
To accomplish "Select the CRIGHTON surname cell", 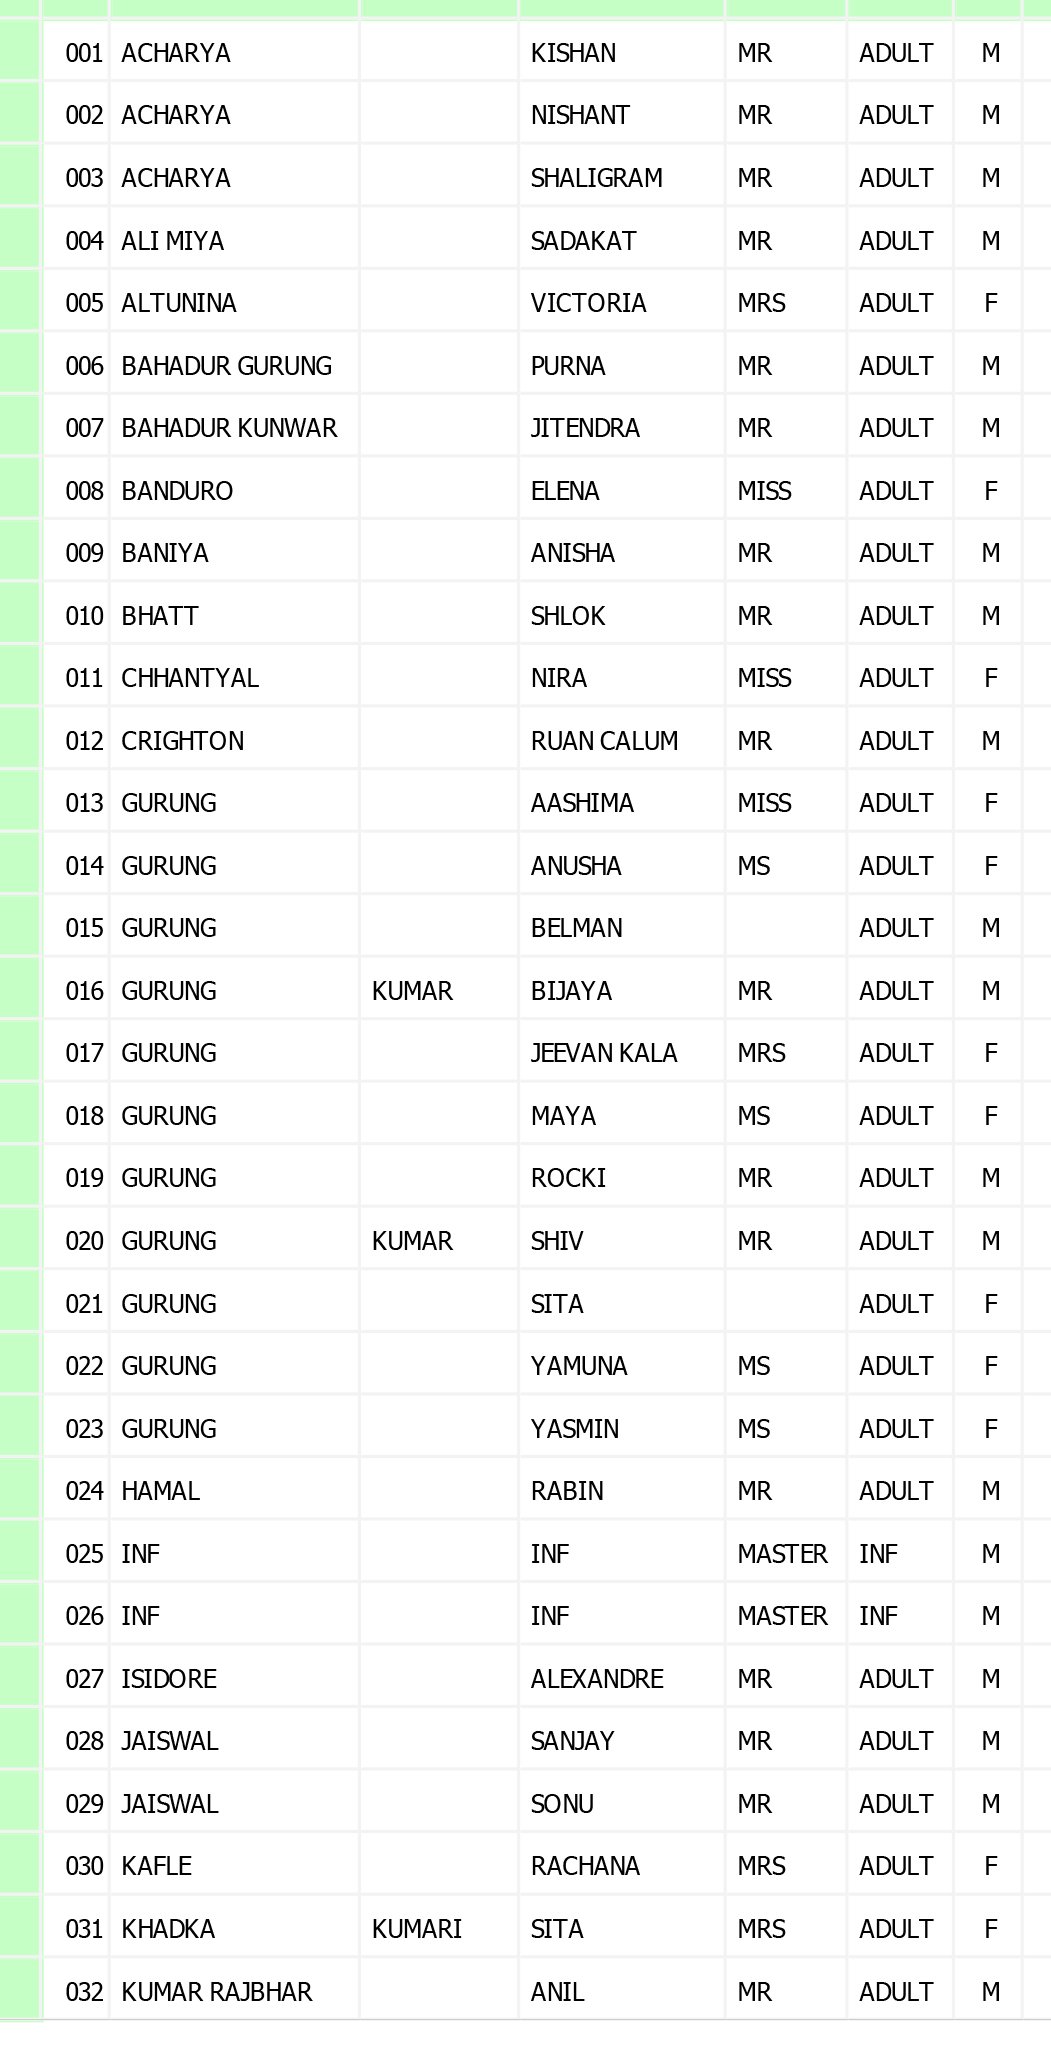I will (182, 741).
